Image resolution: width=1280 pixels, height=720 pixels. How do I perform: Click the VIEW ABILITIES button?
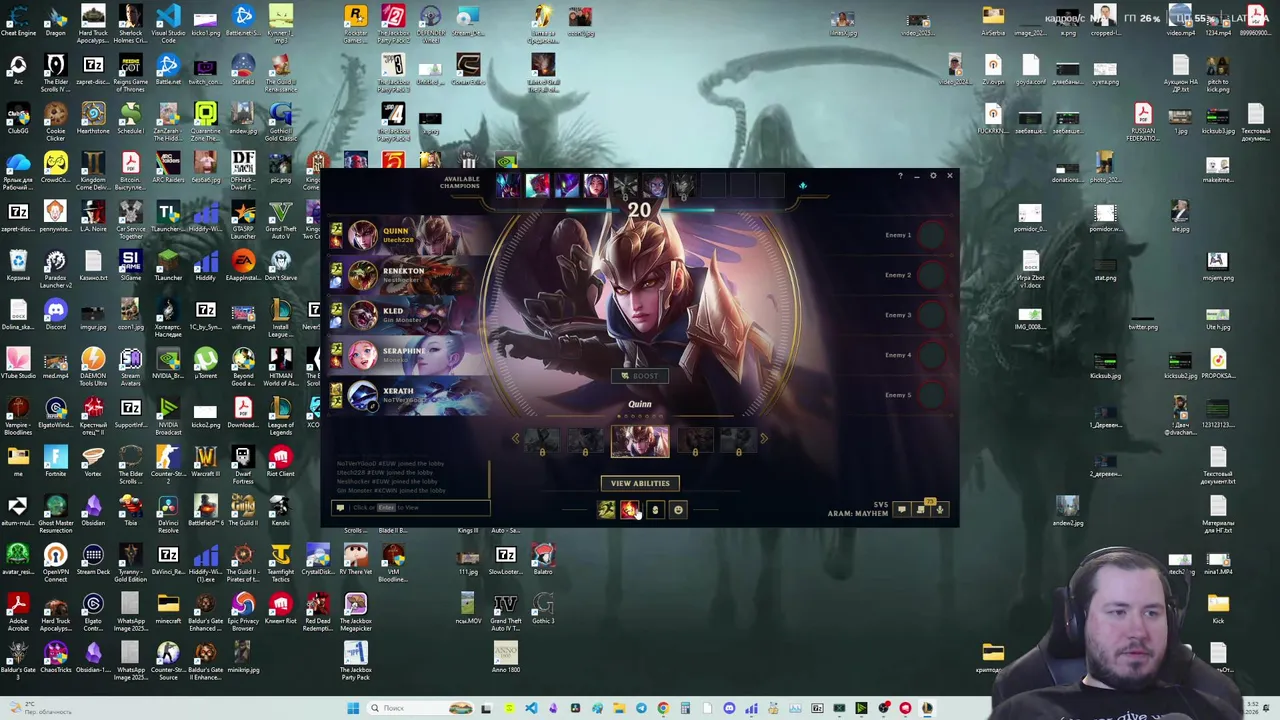[x=640, y=483]
